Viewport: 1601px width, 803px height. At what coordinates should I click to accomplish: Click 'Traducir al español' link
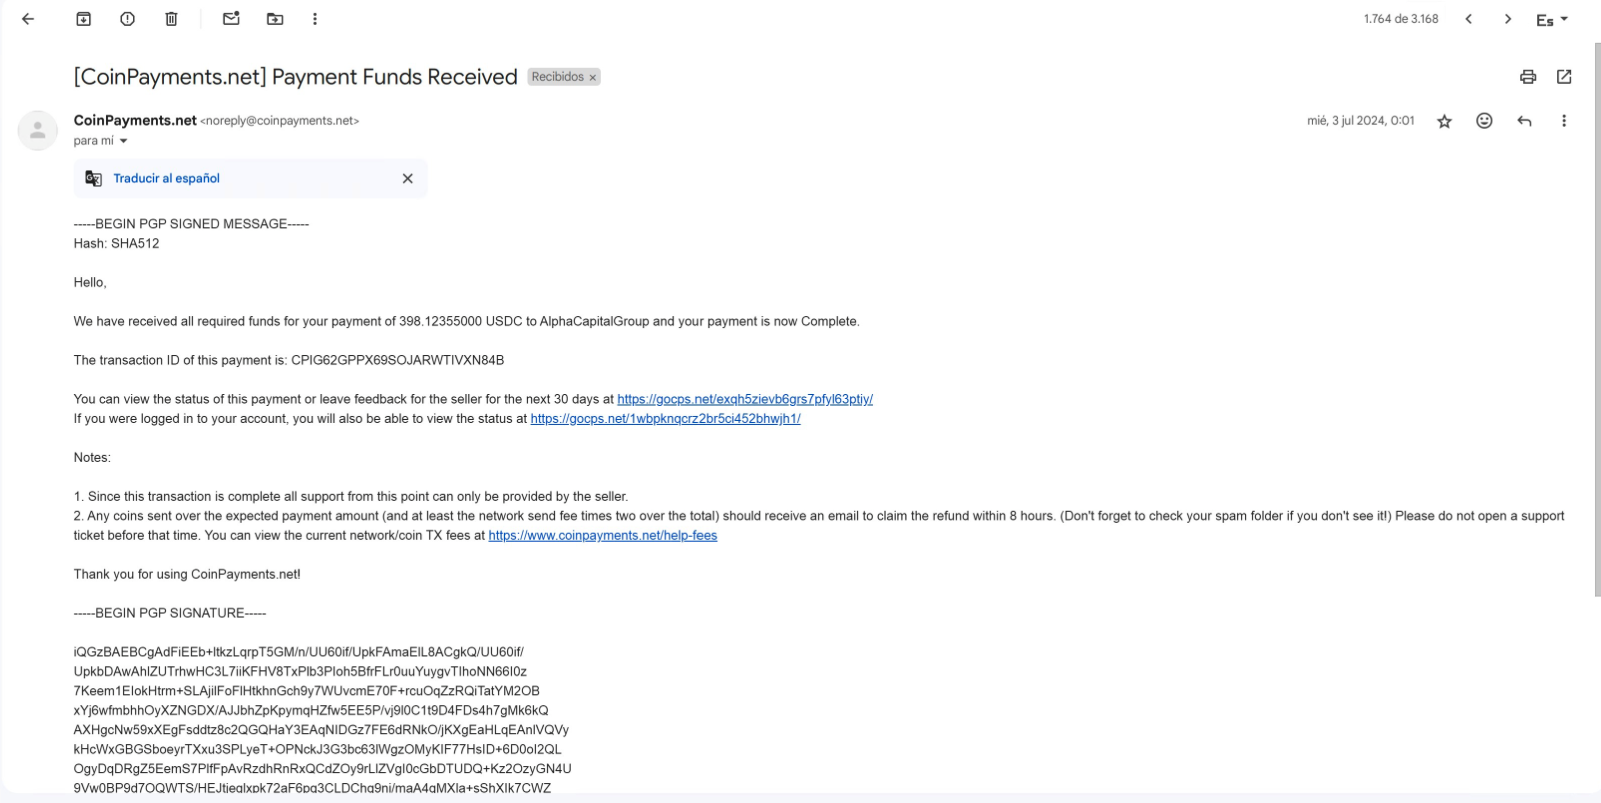(x=166, y=178)
